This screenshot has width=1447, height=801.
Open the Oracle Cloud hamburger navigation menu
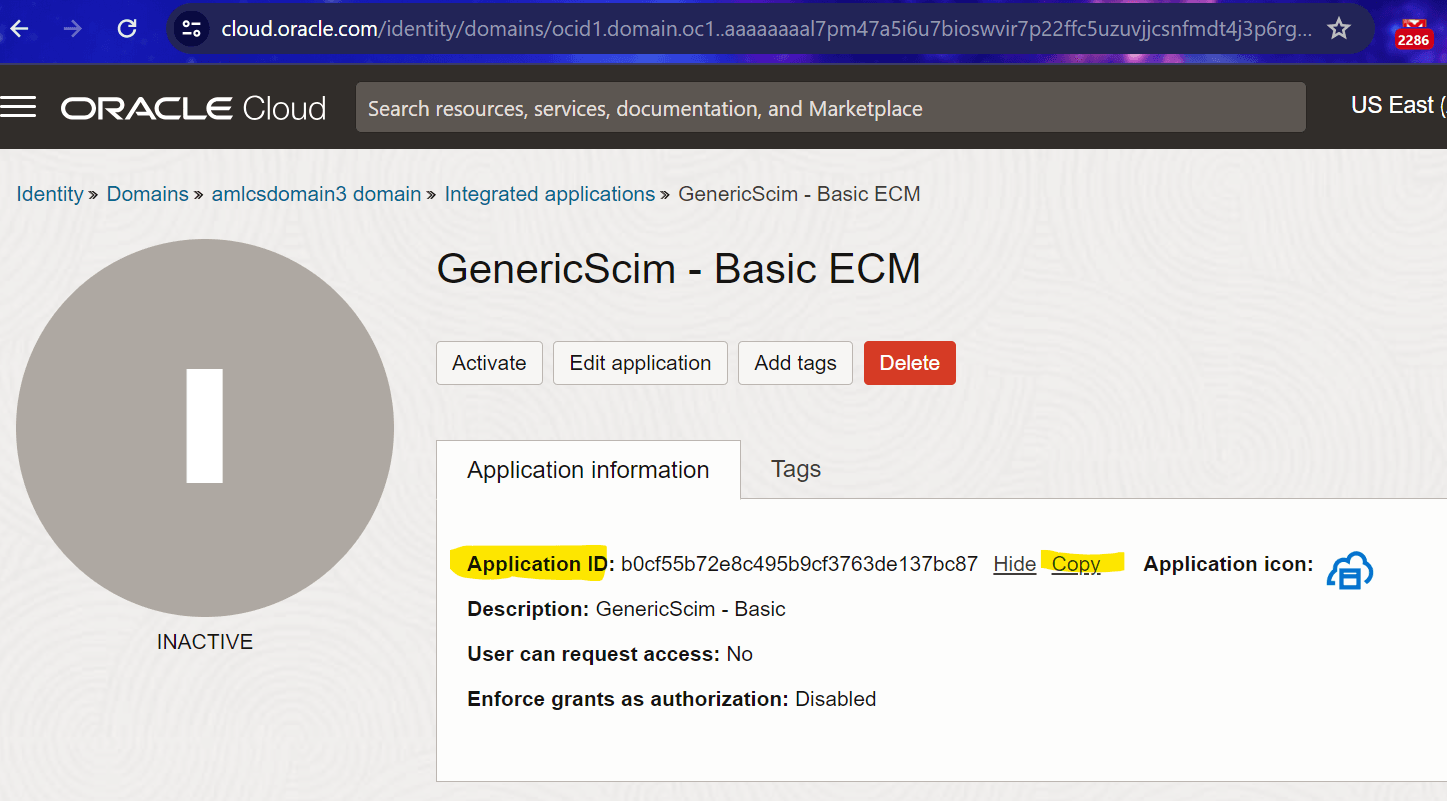coord(18,107)
